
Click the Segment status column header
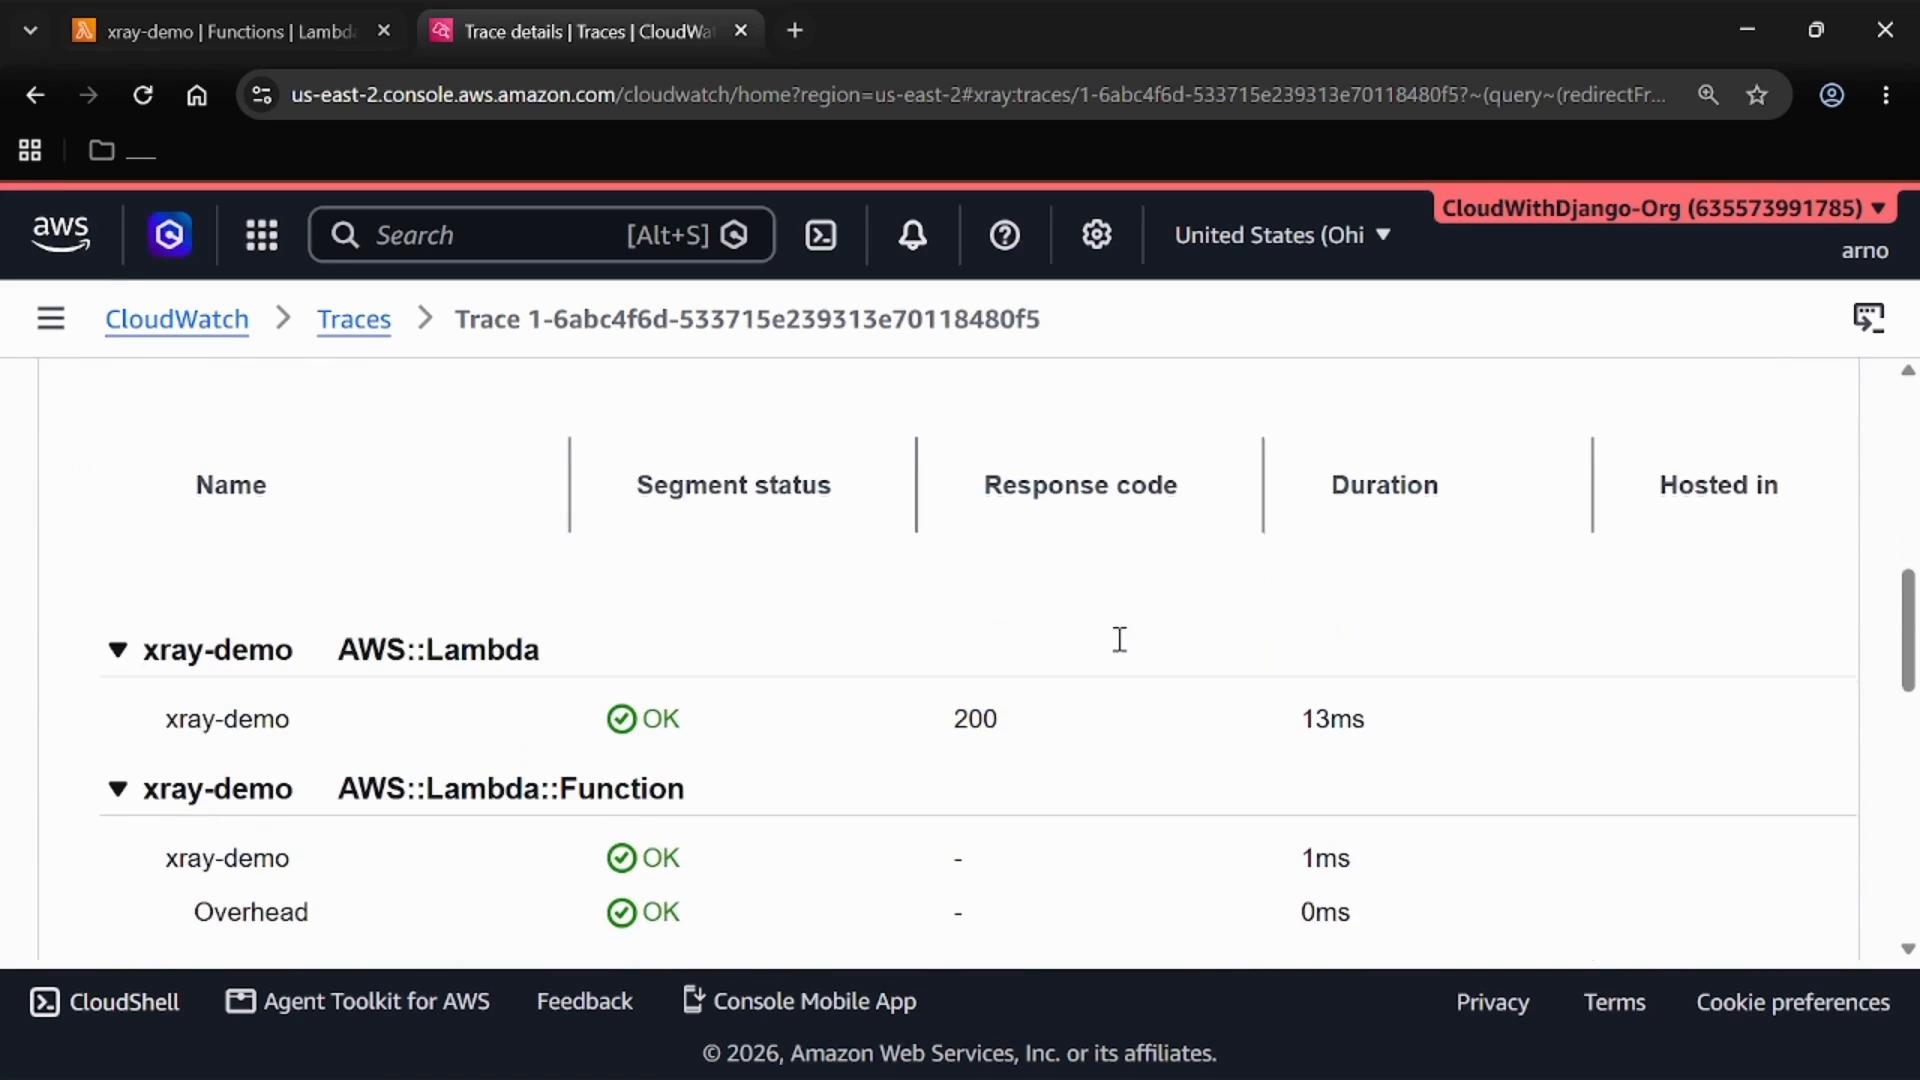(734, 485)
